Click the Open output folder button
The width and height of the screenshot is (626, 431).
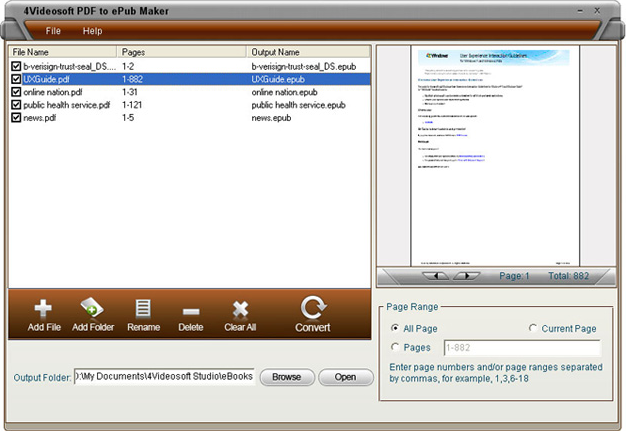tap(345, 377)
